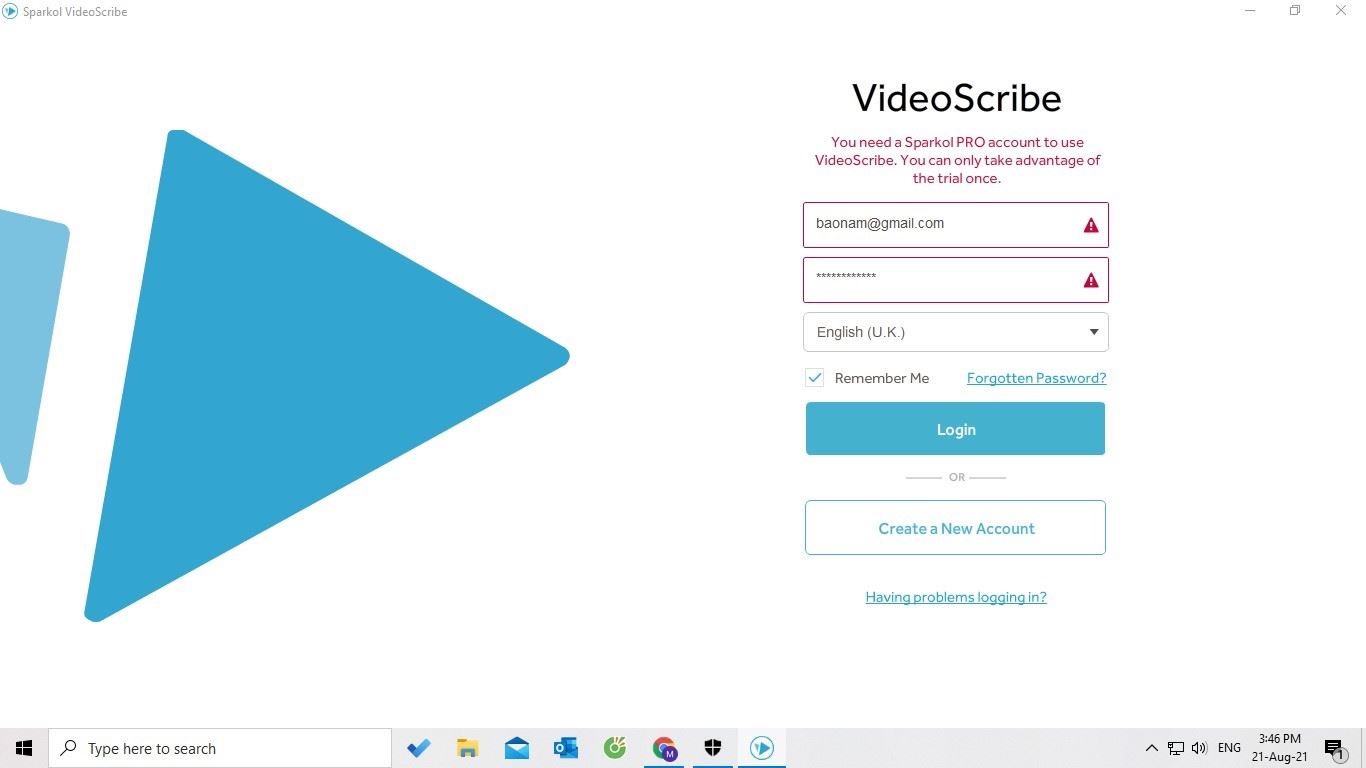Viewport: 1366px width, 768px height.
Task: Click the warning icon beside the email field
Action: [x=1090, y=224]
